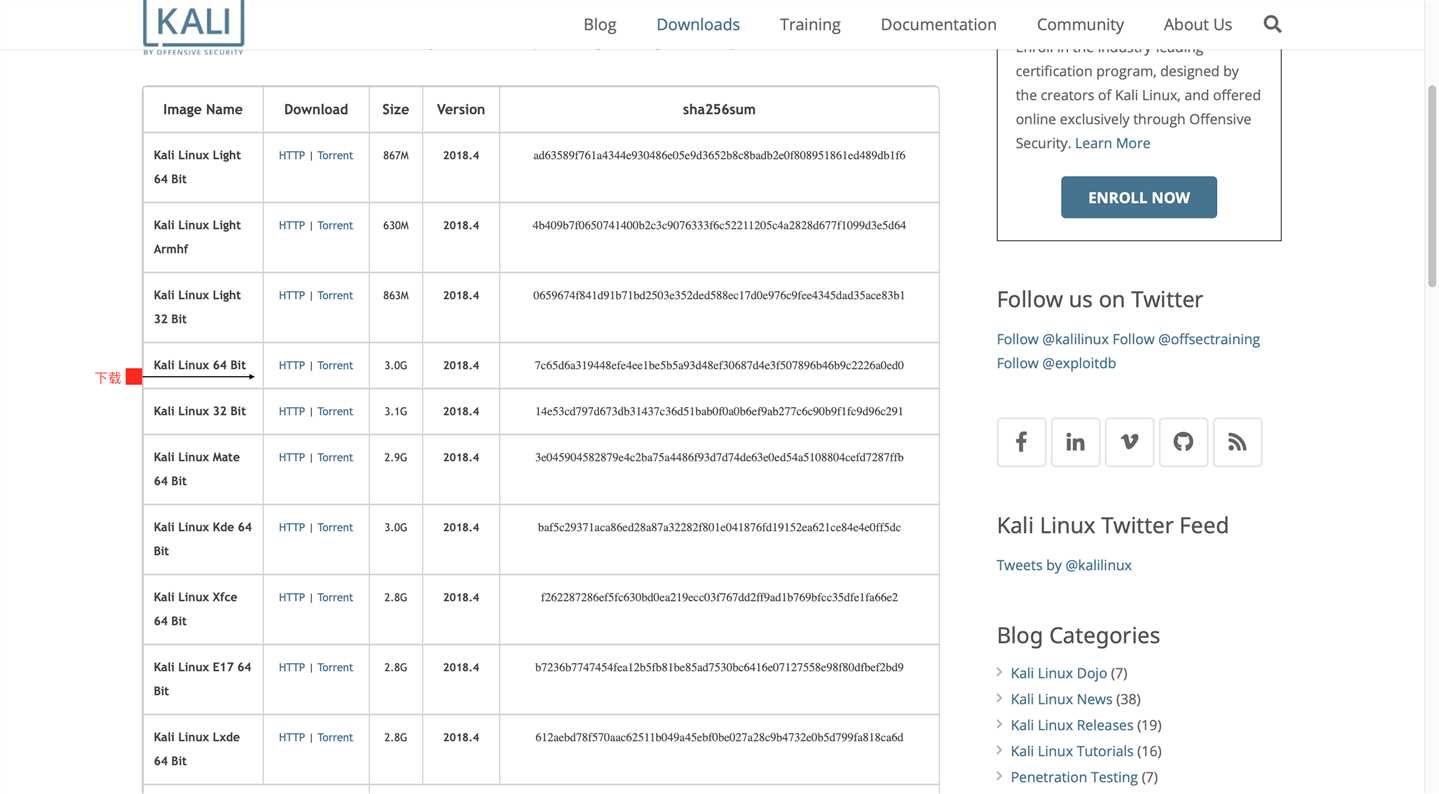Image resolution: width=1439 pixels, height=794 pixels.
Task: Download Kali Linux Light 64 Bit via HTTP
Action: [x=292, y=155]
